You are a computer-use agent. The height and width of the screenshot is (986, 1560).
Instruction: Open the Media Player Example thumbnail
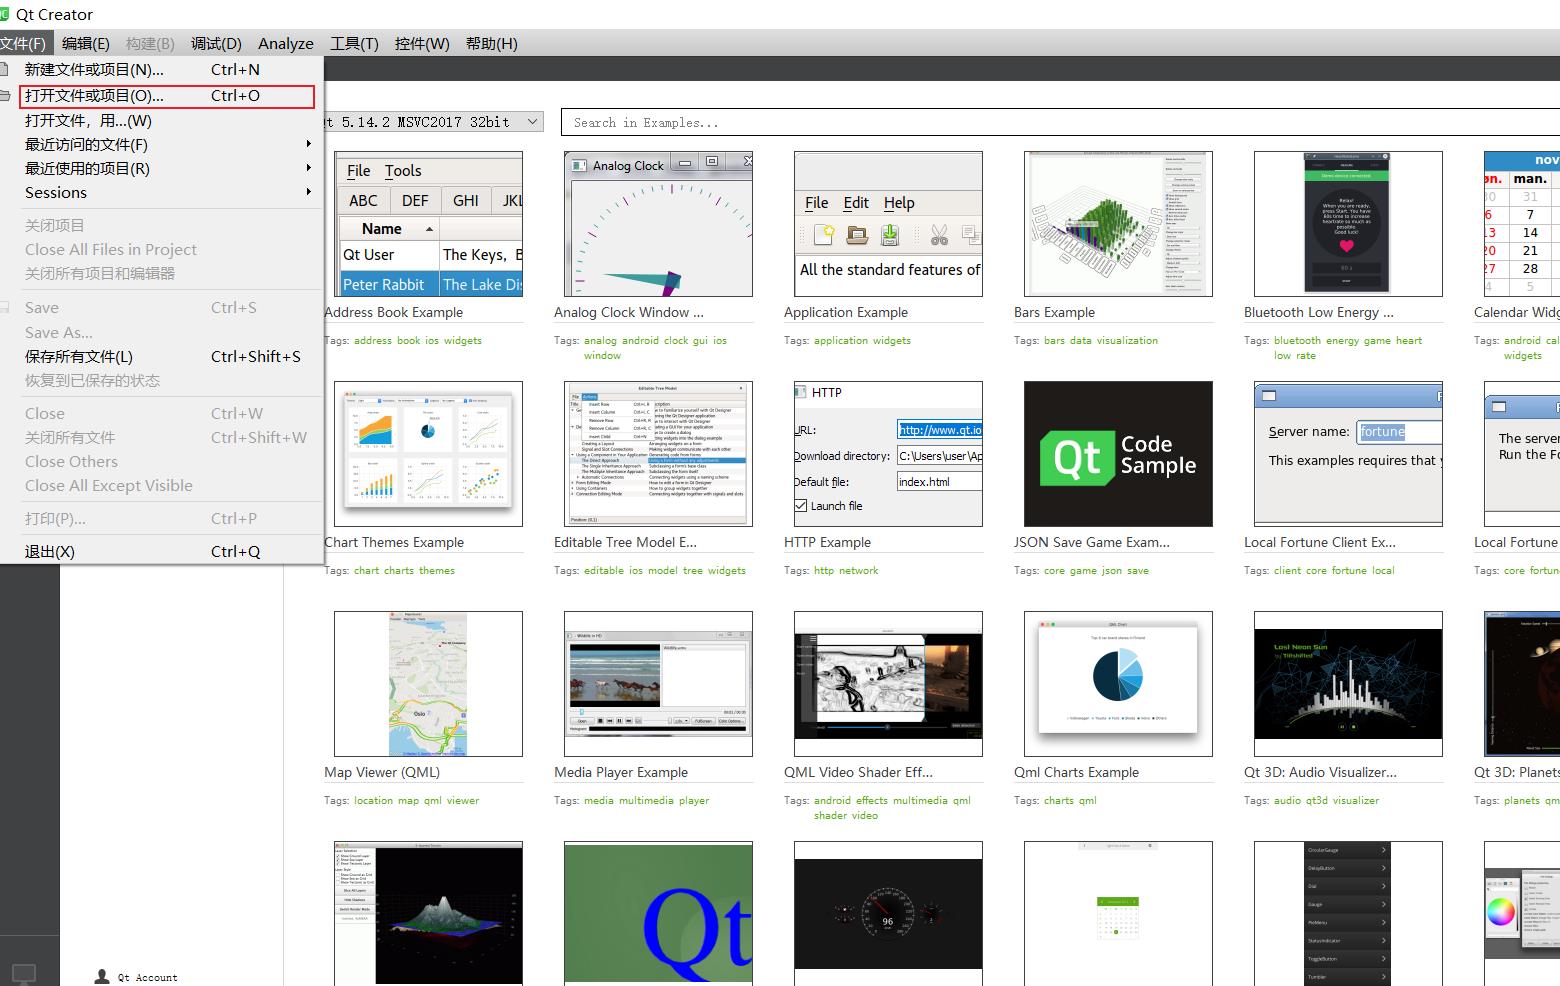tap(658, 684)
